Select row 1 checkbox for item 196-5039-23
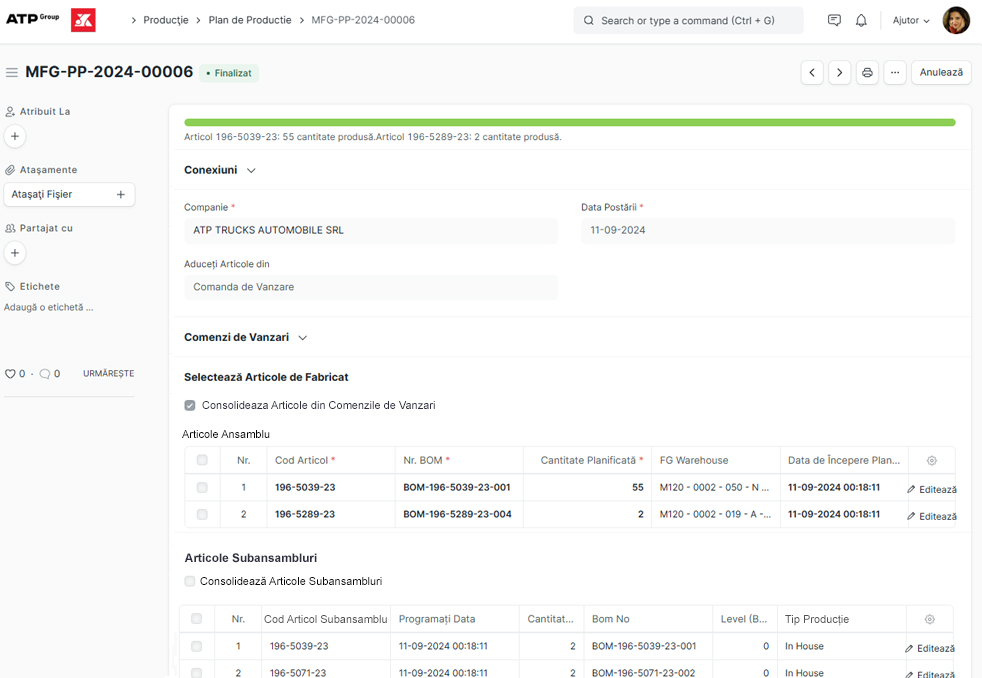 202,488
